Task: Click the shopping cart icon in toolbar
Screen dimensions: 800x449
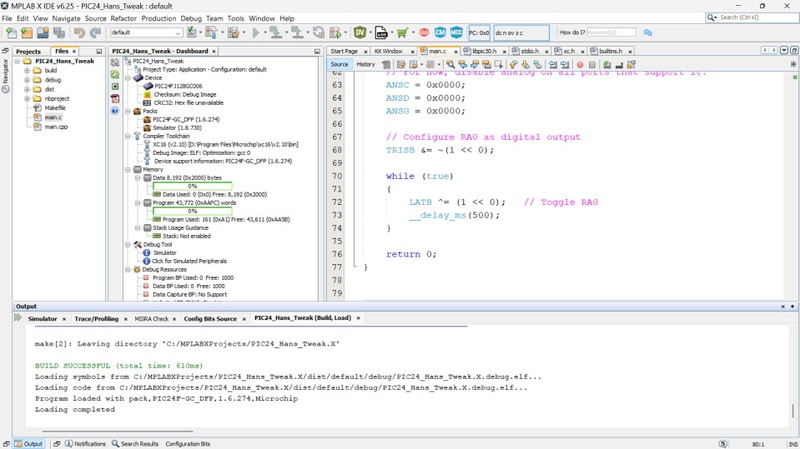Action: pos(402,33)
